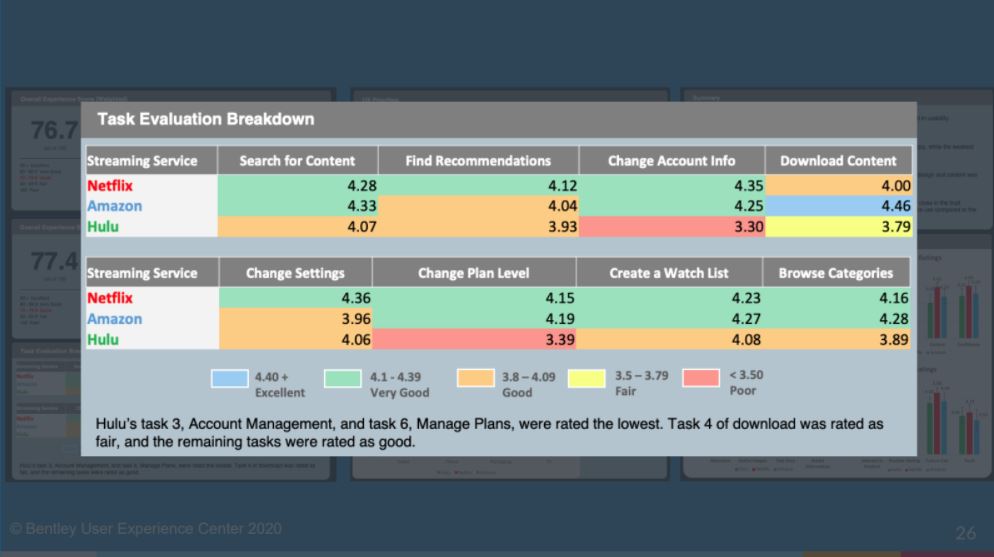Click the green Very Good legend swatch
Screen dimensions: 994x557
click(343, 378)
